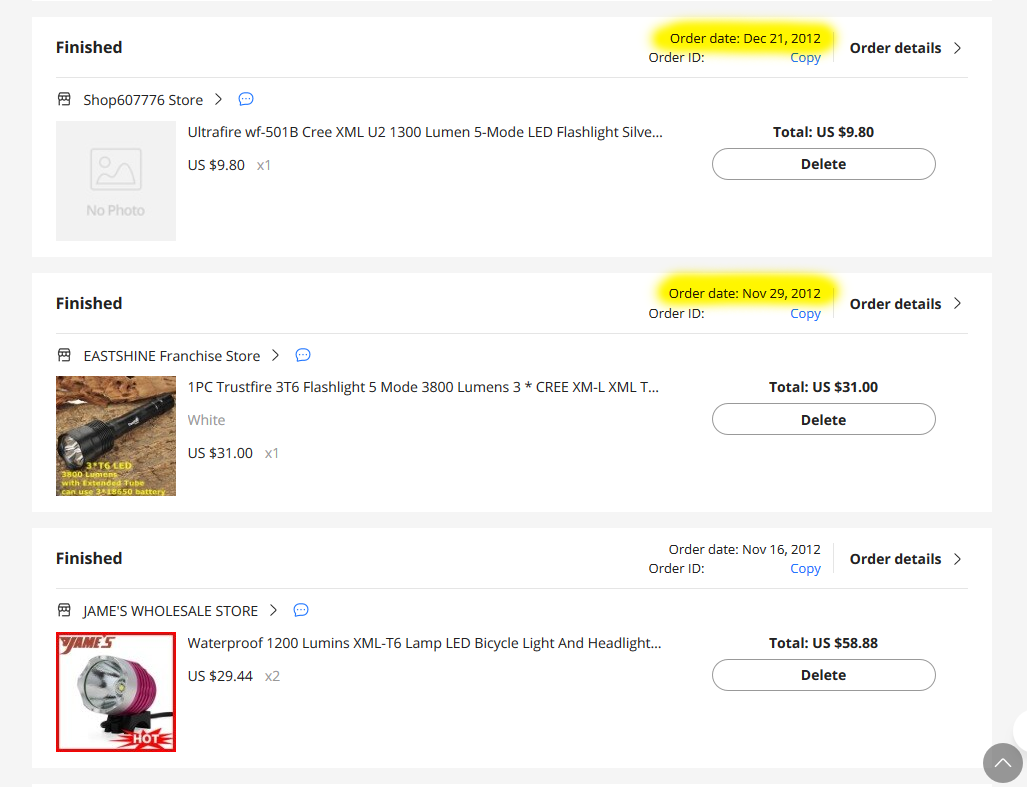This screenshot has width=1027, height=787.
Task: Open JAME'S bicycle headlight product image
Action: tap(116, 692)
